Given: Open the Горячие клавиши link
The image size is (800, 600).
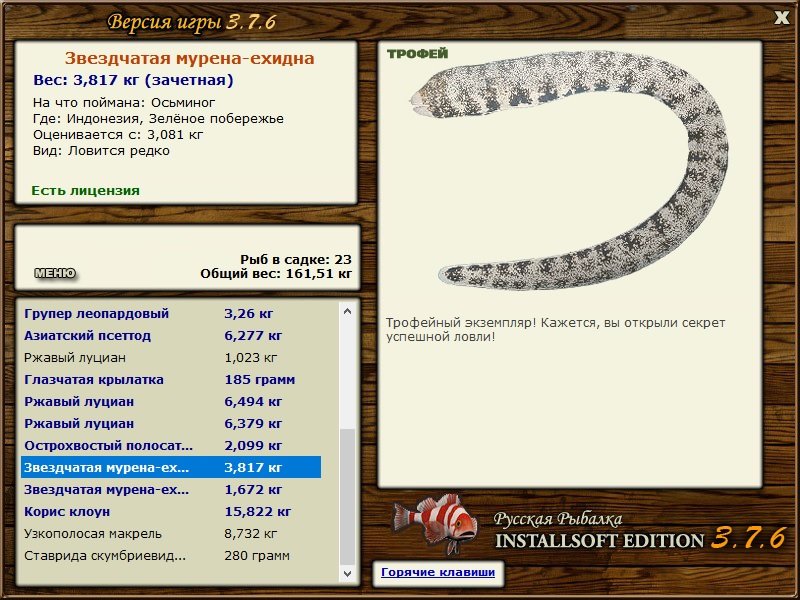Looking at the screenshot, I should 438,572.
